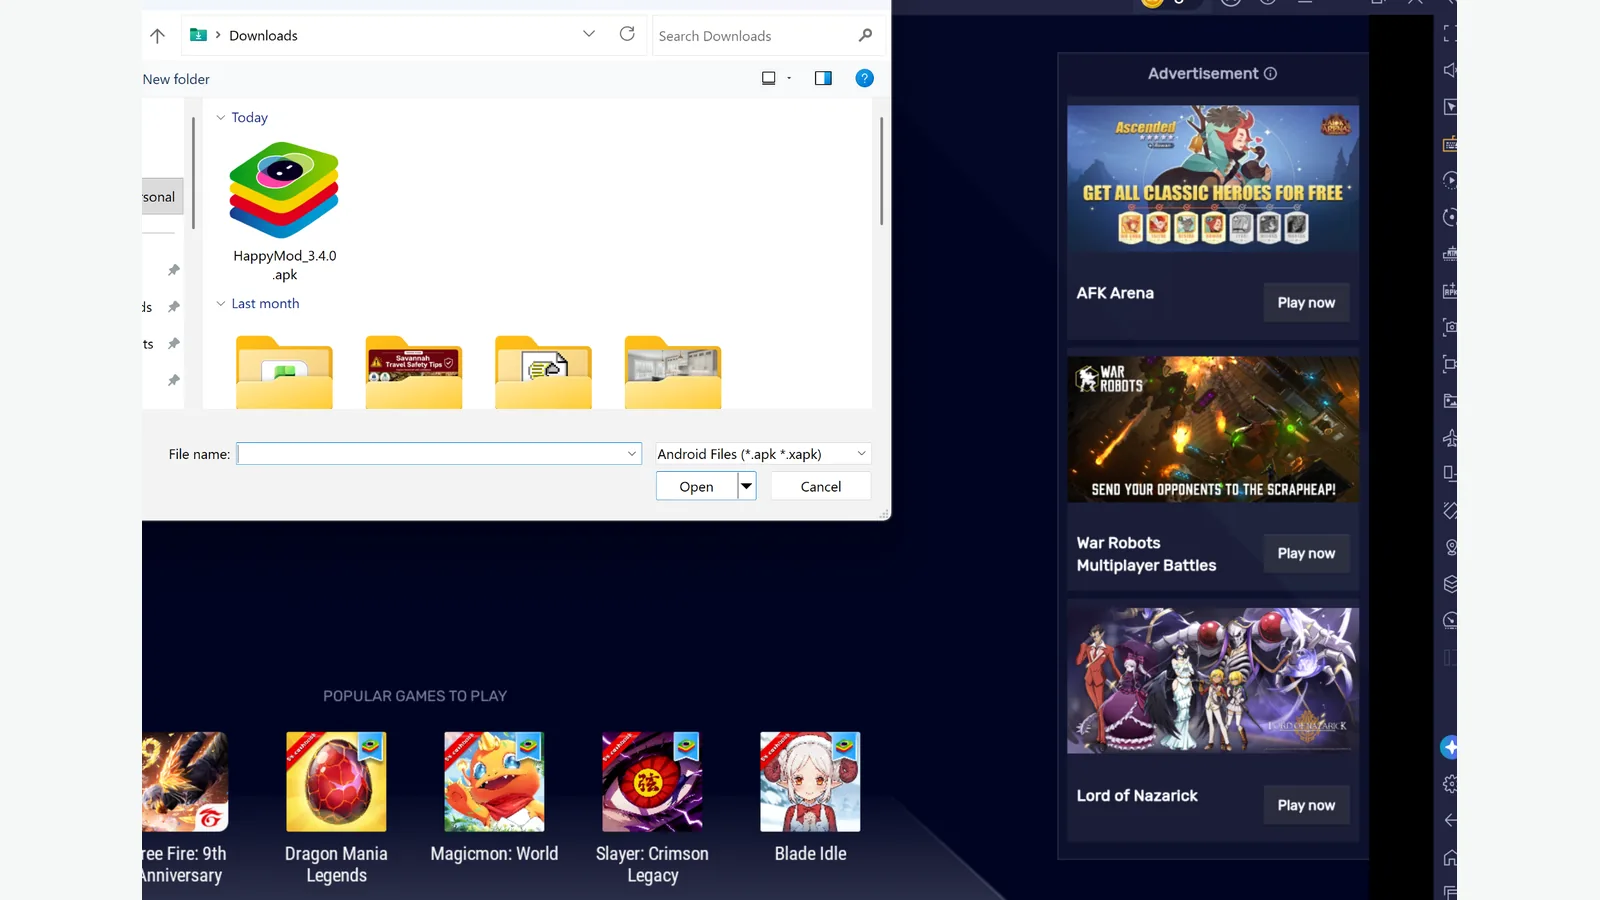Click the eco mode gauge sidebar icon
1600x900 pixels.
1449,621
